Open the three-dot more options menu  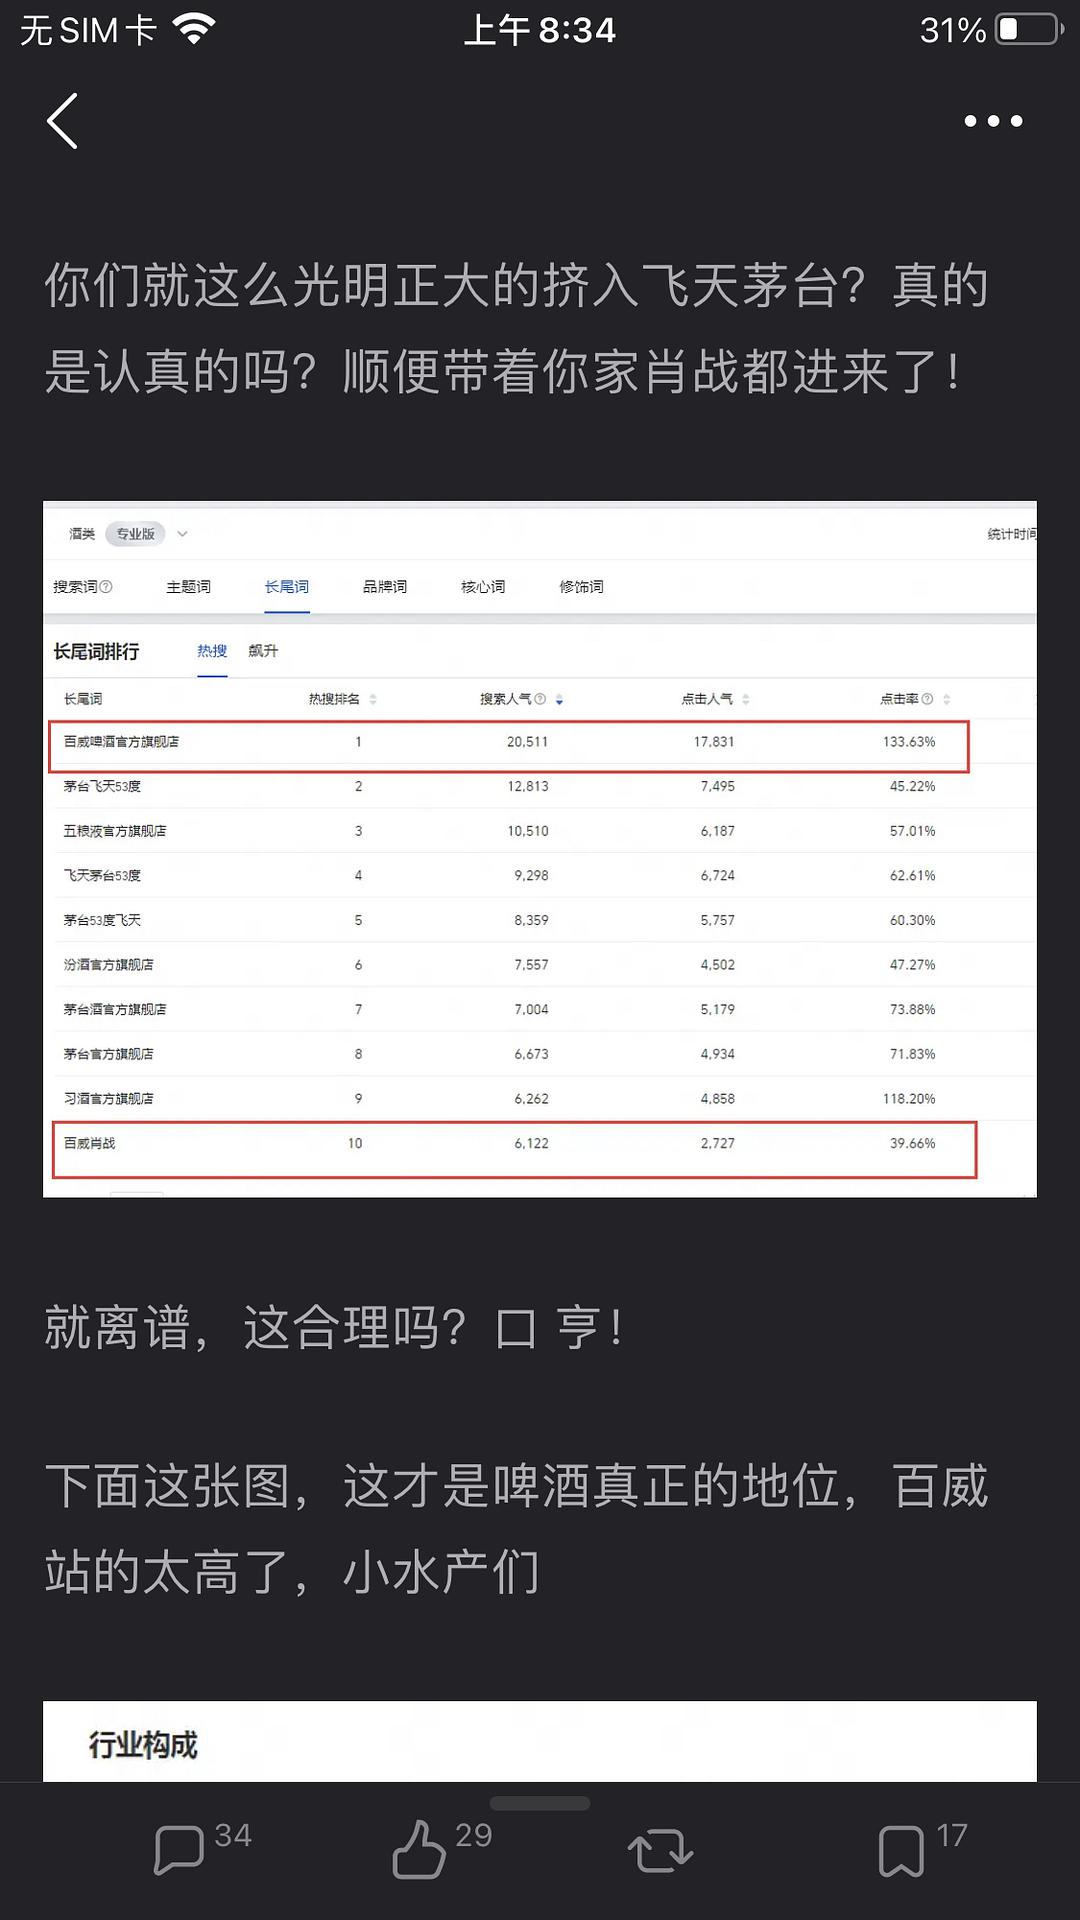pos(993,121)
